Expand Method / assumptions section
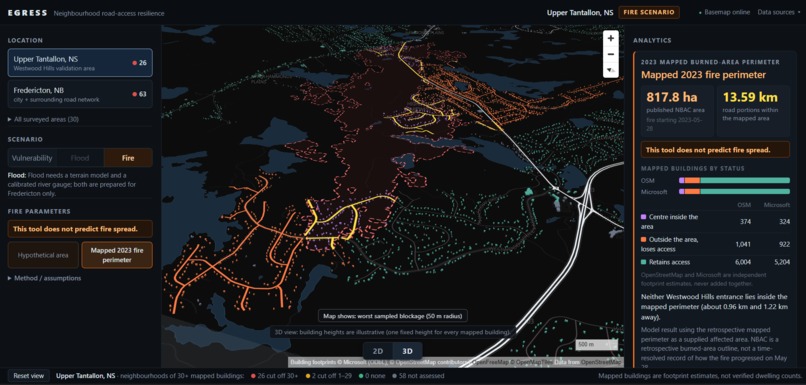 (x=44, y=278)
